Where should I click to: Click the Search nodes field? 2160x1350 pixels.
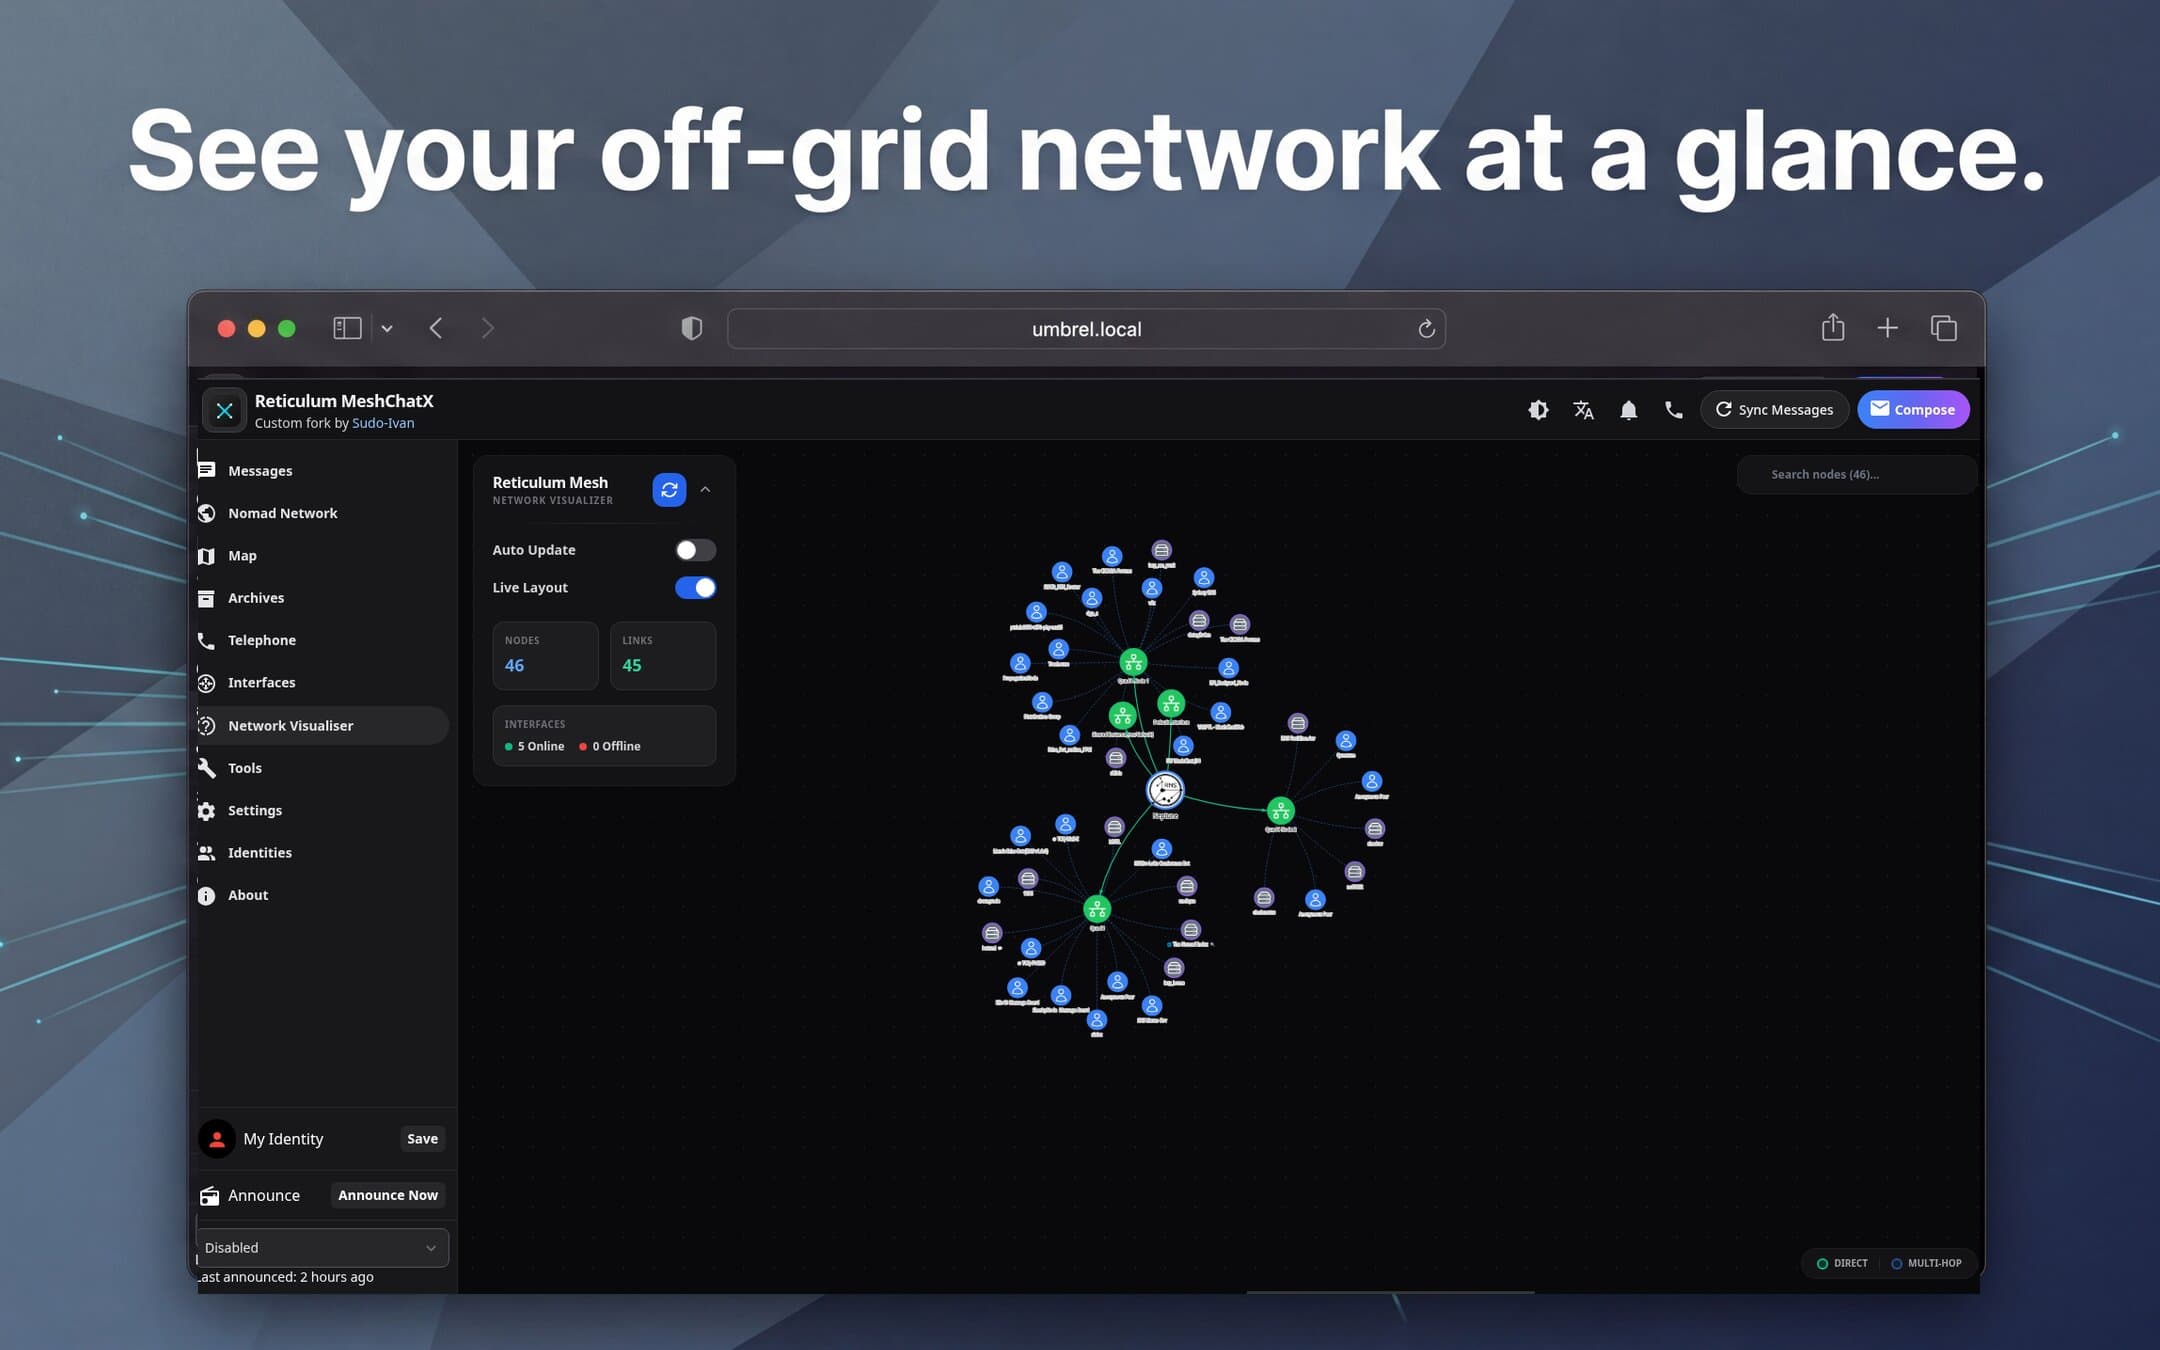[1856, 475]
